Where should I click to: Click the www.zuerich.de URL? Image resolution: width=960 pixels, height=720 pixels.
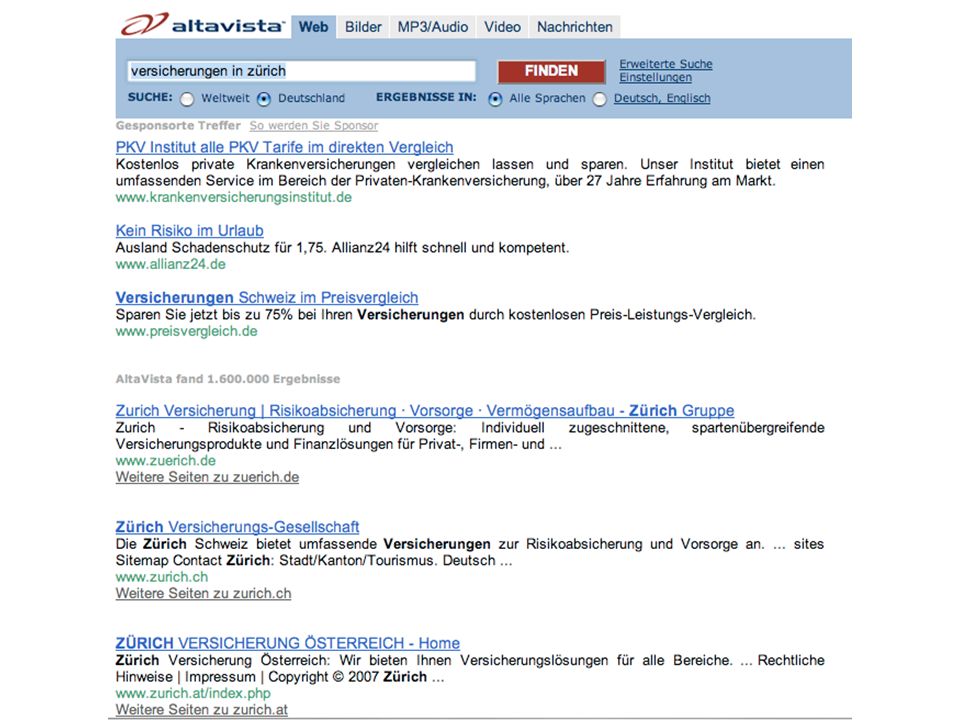point(166,460)
